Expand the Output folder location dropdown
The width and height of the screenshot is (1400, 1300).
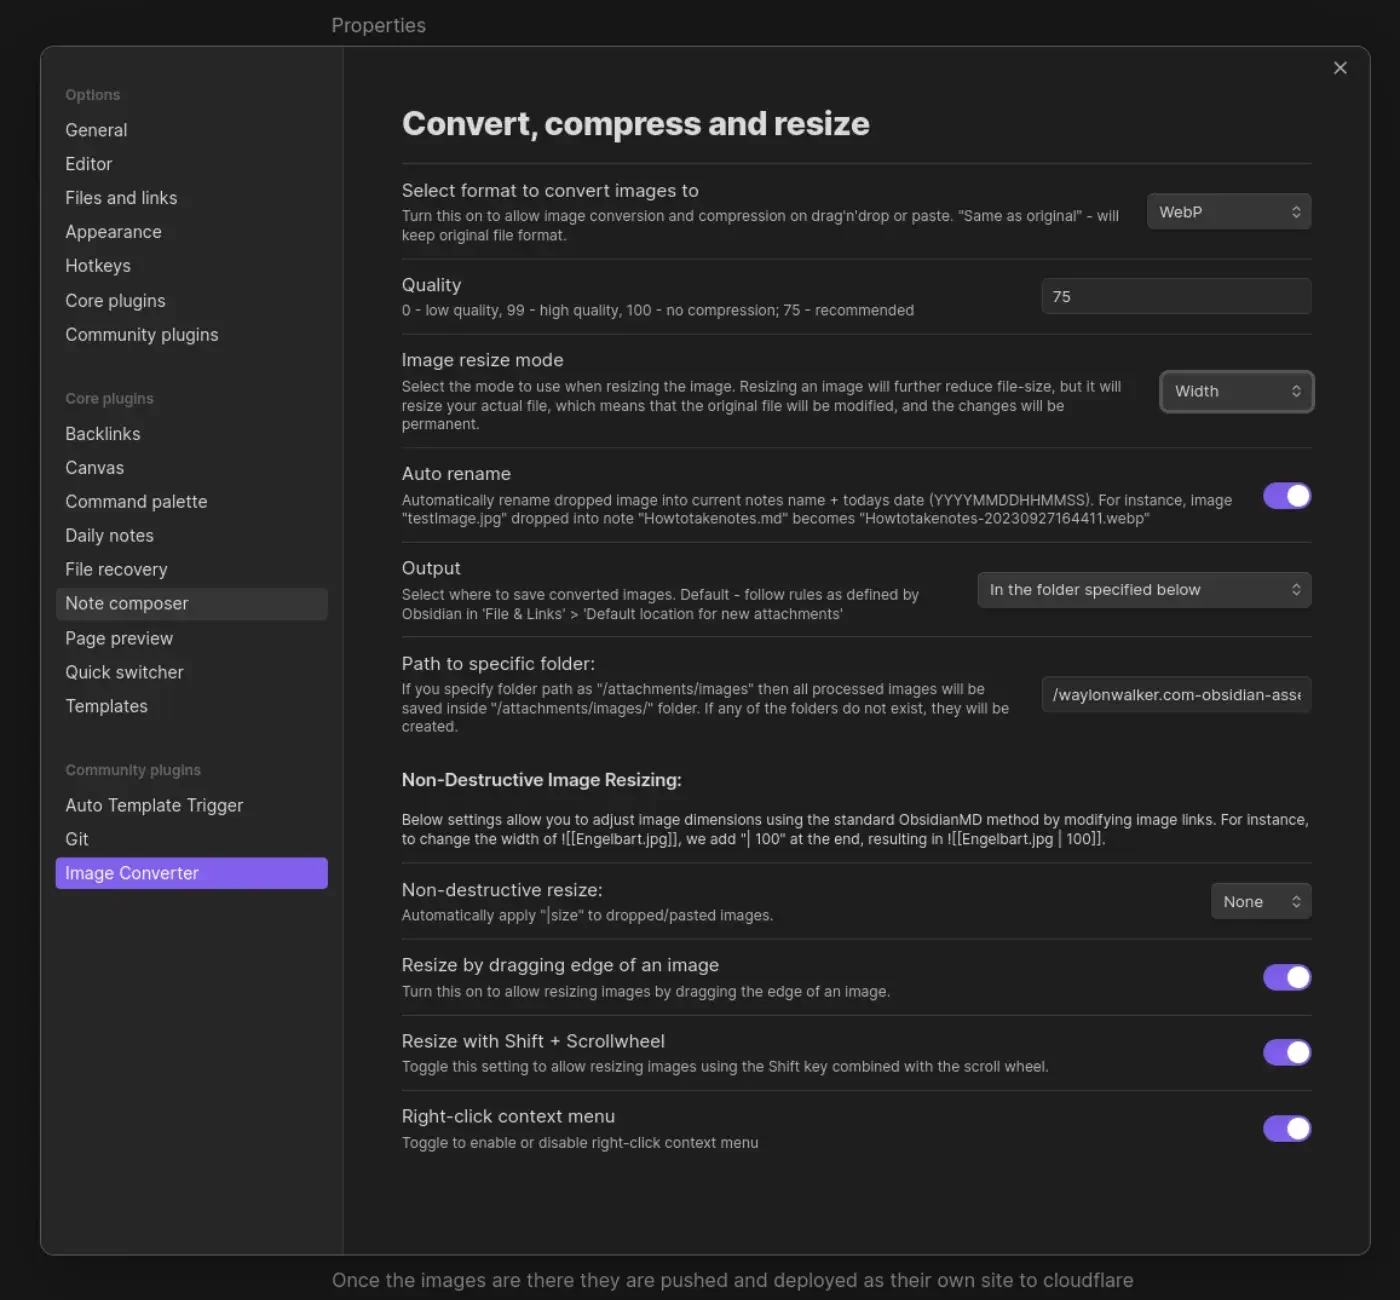[x=1143, y=590]
